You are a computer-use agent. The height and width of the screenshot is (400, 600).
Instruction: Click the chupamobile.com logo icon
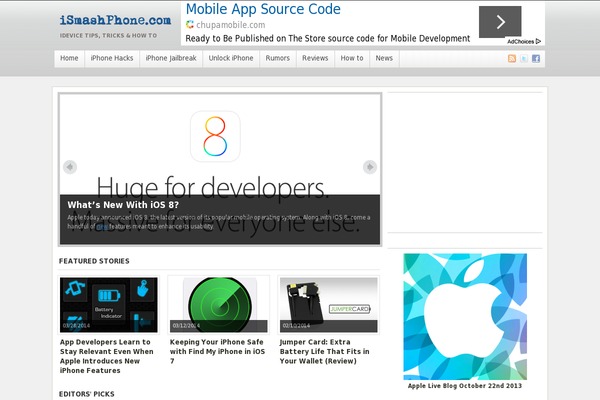(x=190, y=24)
